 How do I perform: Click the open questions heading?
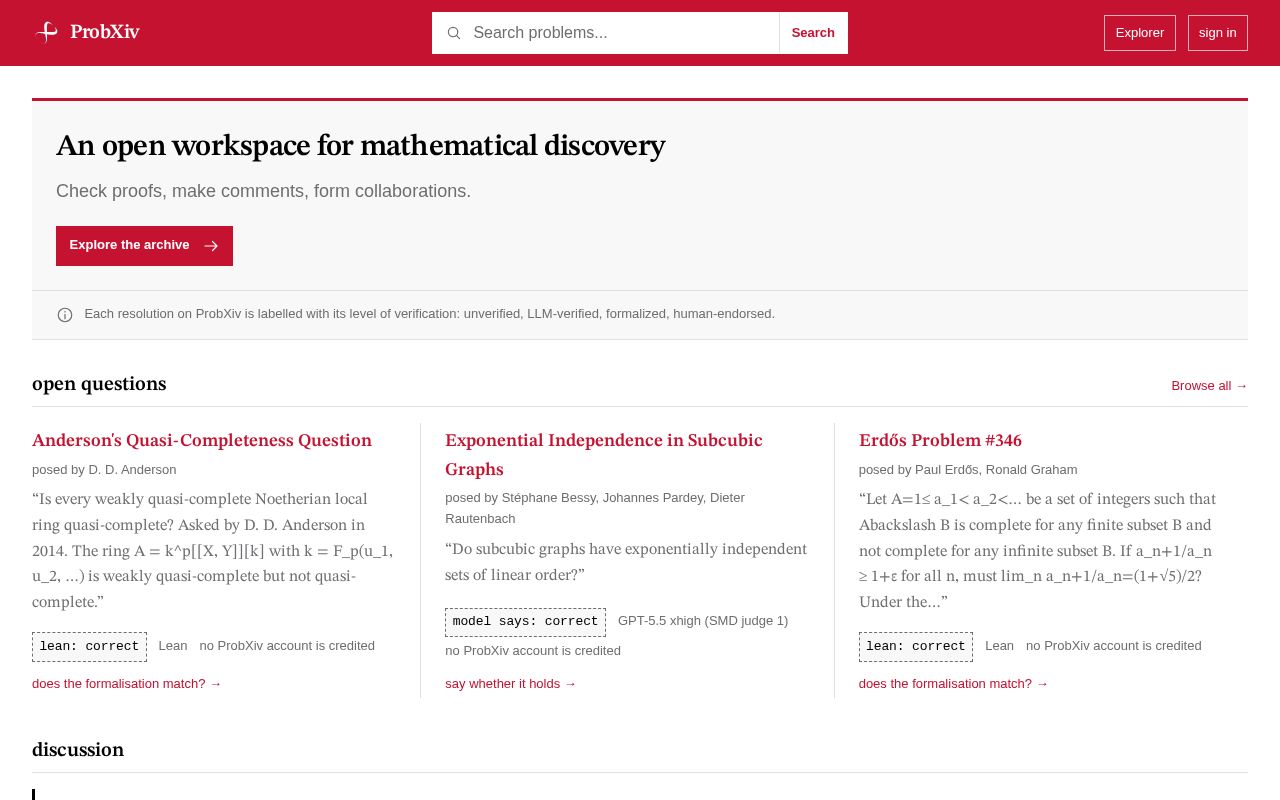[99, 385]
